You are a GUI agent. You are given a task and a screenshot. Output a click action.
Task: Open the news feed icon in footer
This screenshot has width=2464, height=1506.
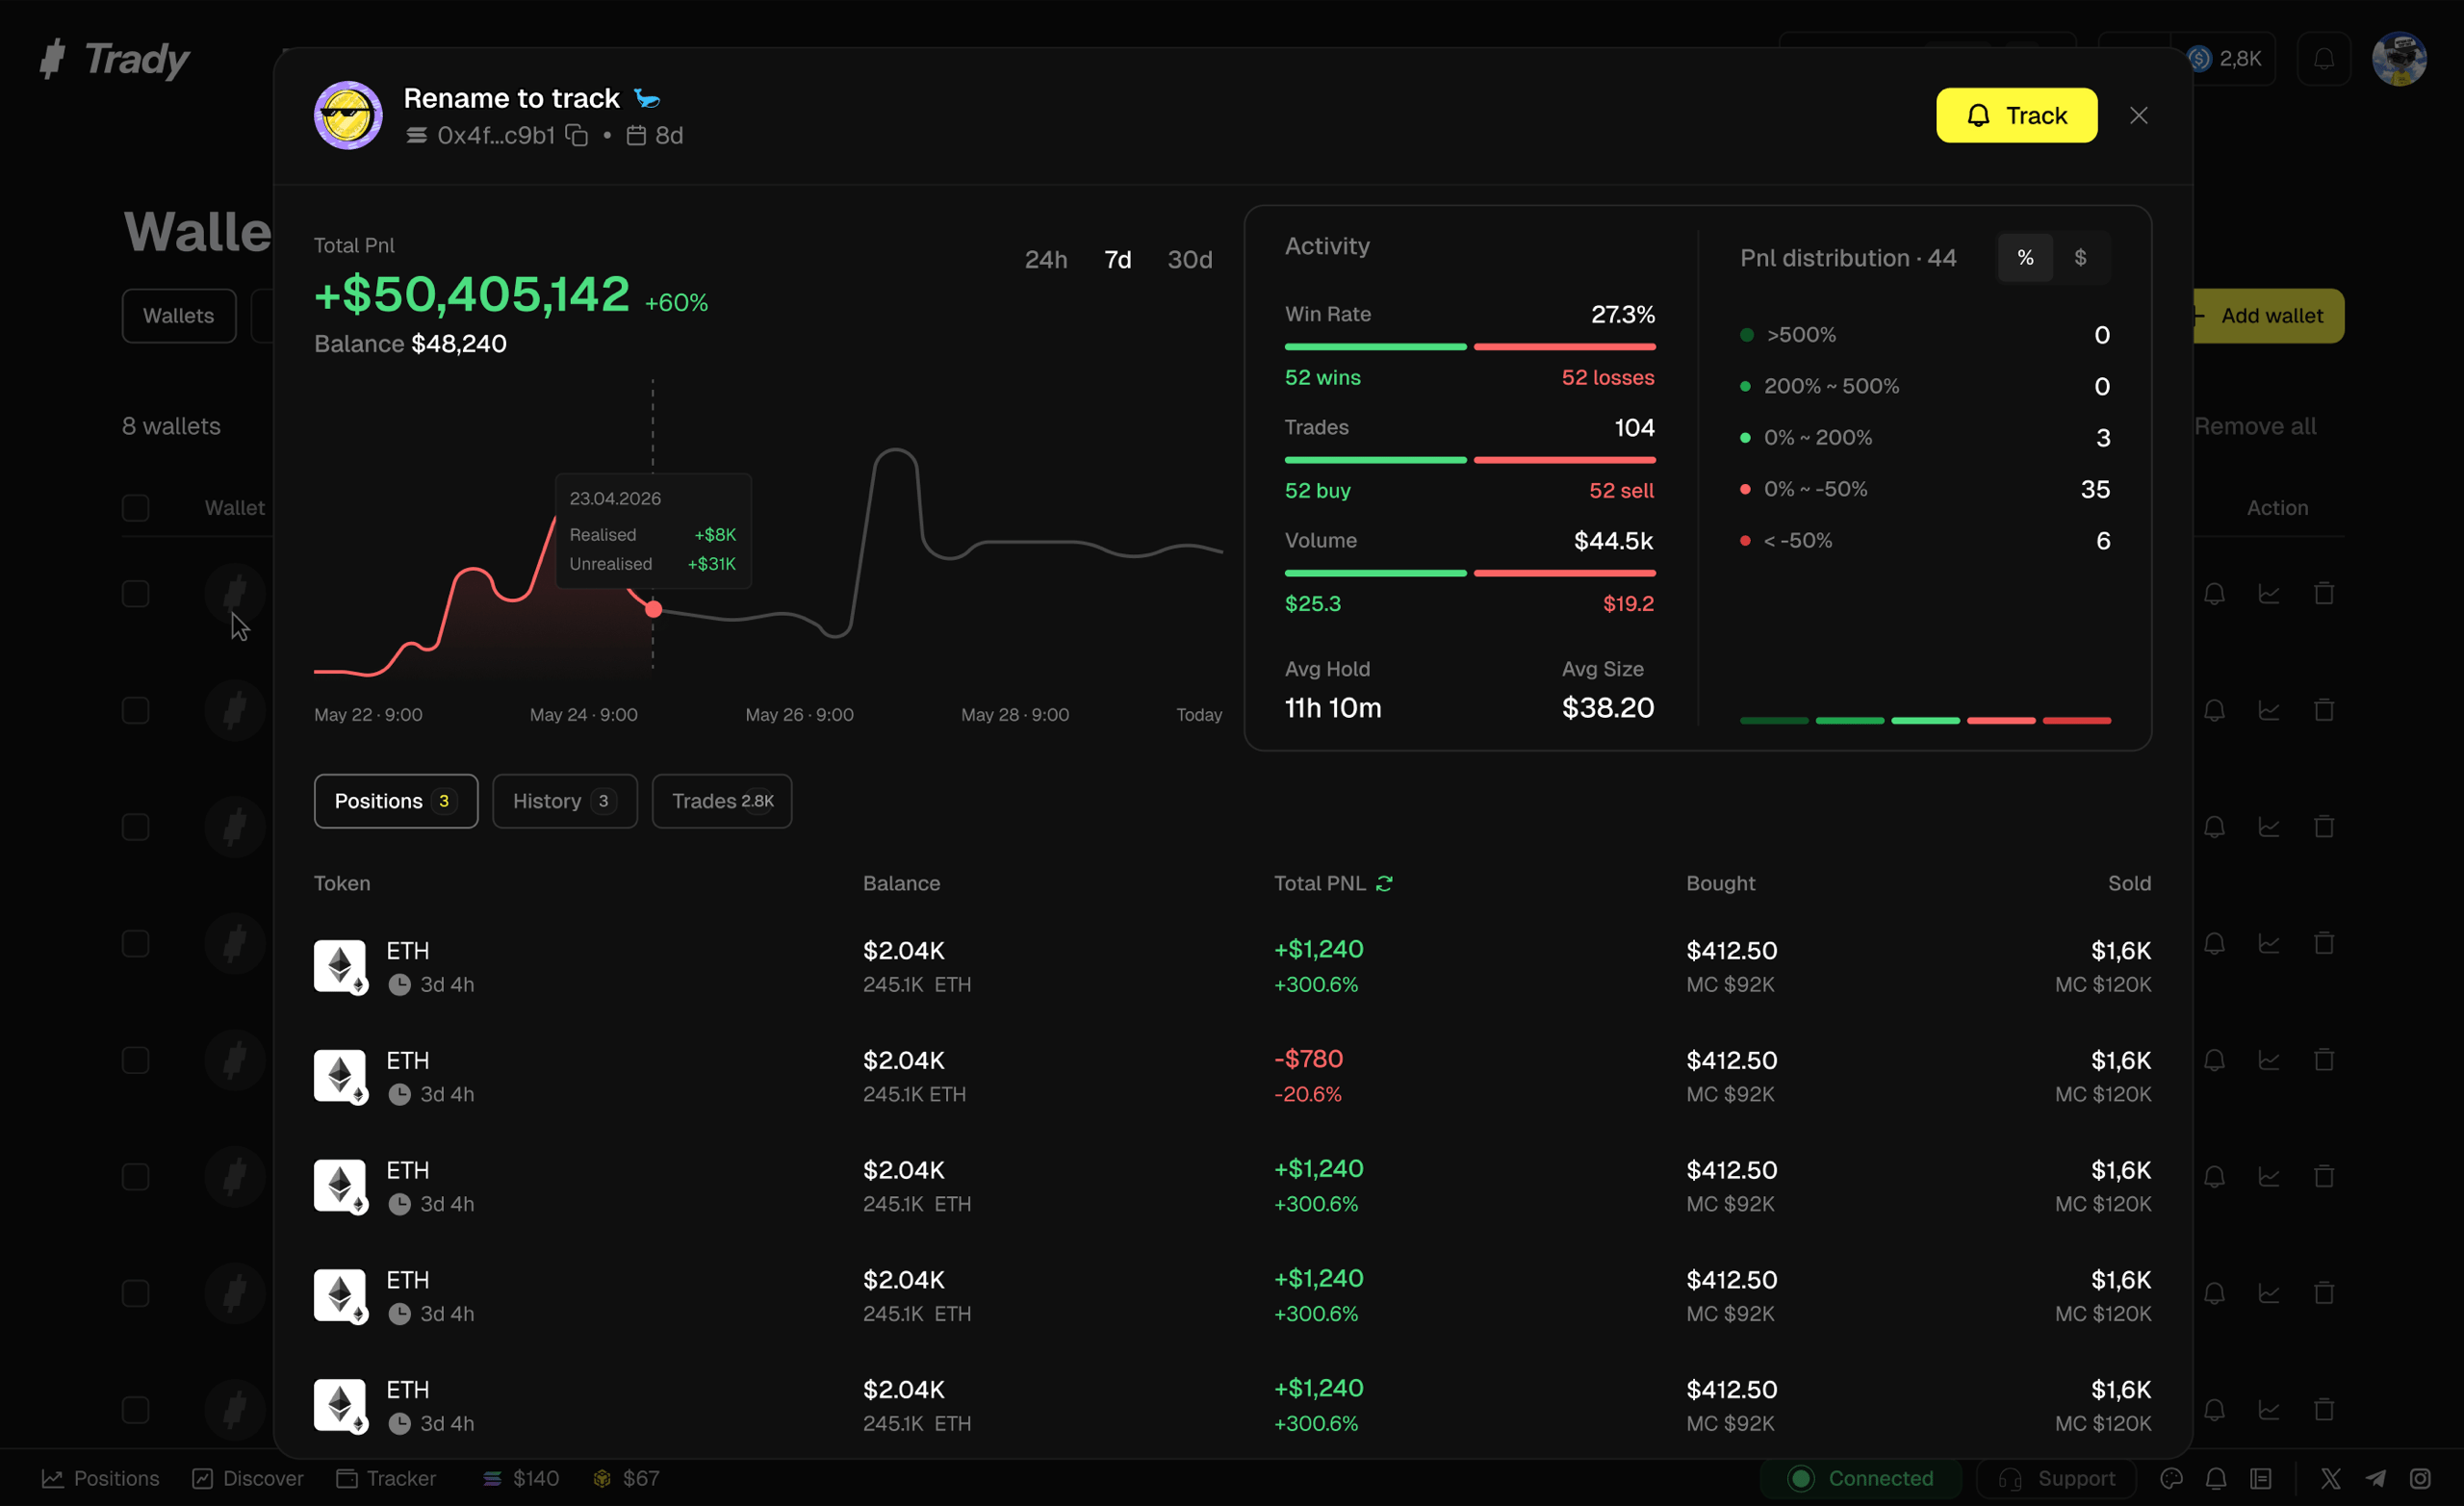click(x=2261, y=1478)
